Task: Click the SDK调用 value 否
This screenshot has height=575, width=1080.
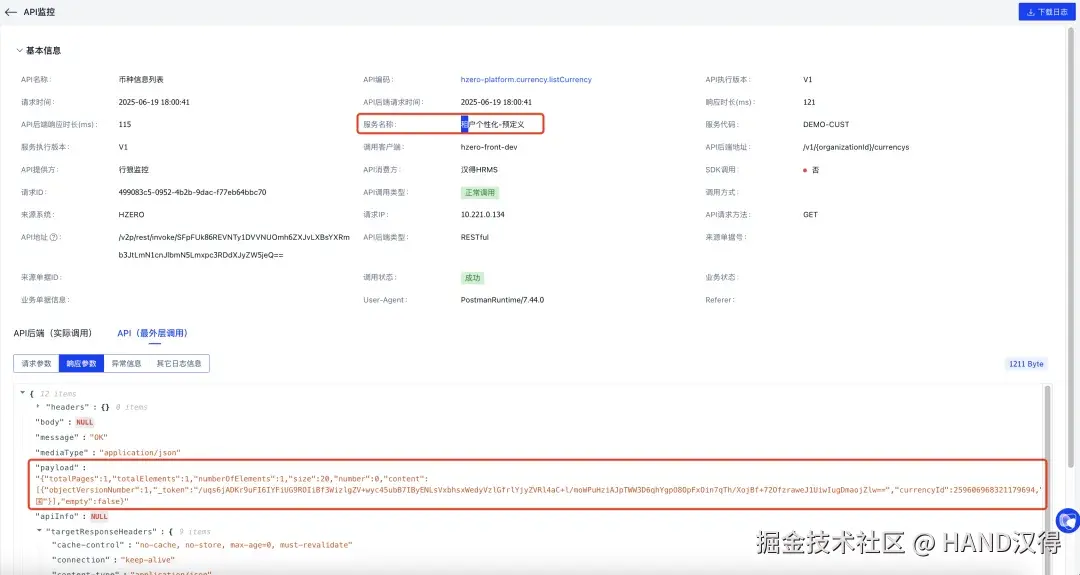Action: (x=815, y=170)
